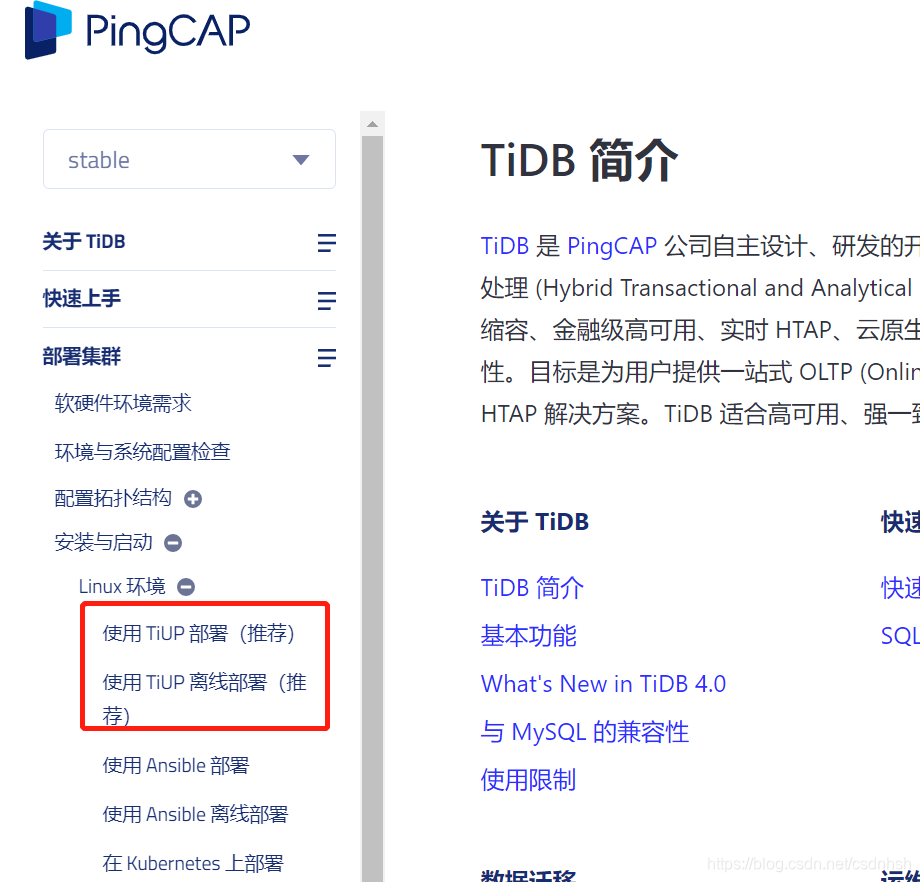Toggle the 快速上手 section menu icon
This screenshot has width=920, height=882.
(326, 300)
